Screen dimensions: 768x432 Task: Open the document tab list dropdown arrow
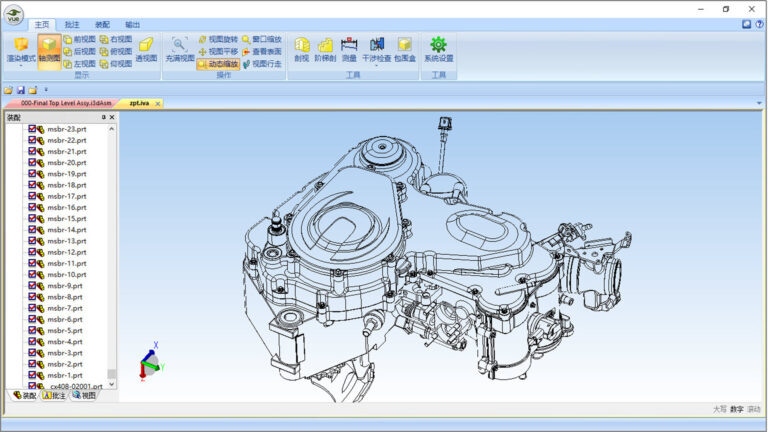759,103
